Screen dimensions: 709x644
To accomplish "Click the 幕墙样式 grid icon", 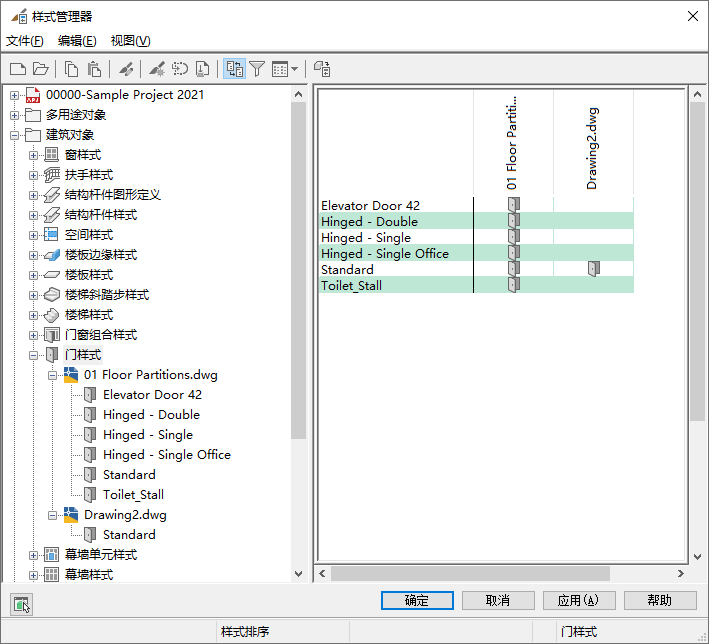I will (52, 575).
